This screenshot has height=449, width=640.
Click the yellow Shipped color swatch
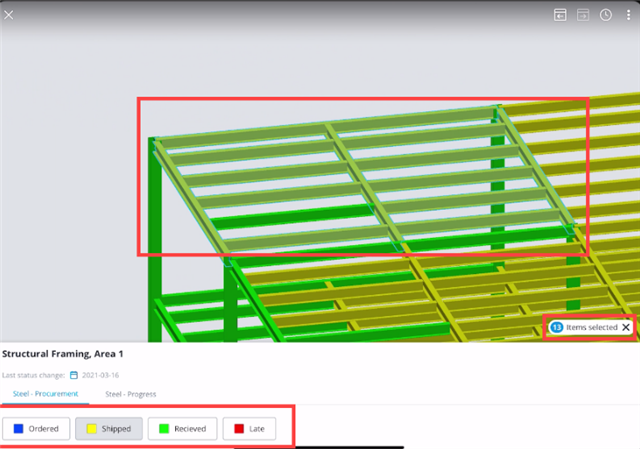pyautogui.click(x=91, y=429)
